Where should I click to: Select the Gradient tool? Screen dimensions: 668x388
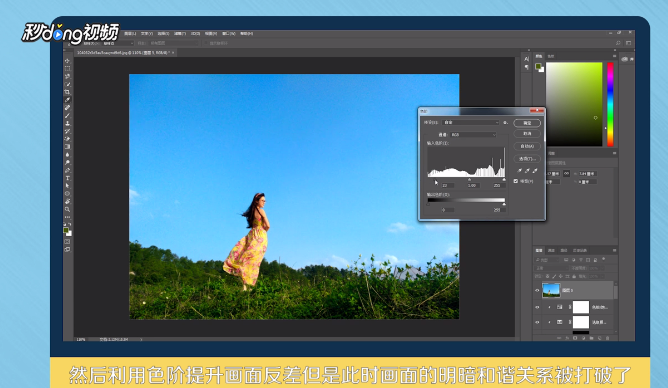[67, 147]
